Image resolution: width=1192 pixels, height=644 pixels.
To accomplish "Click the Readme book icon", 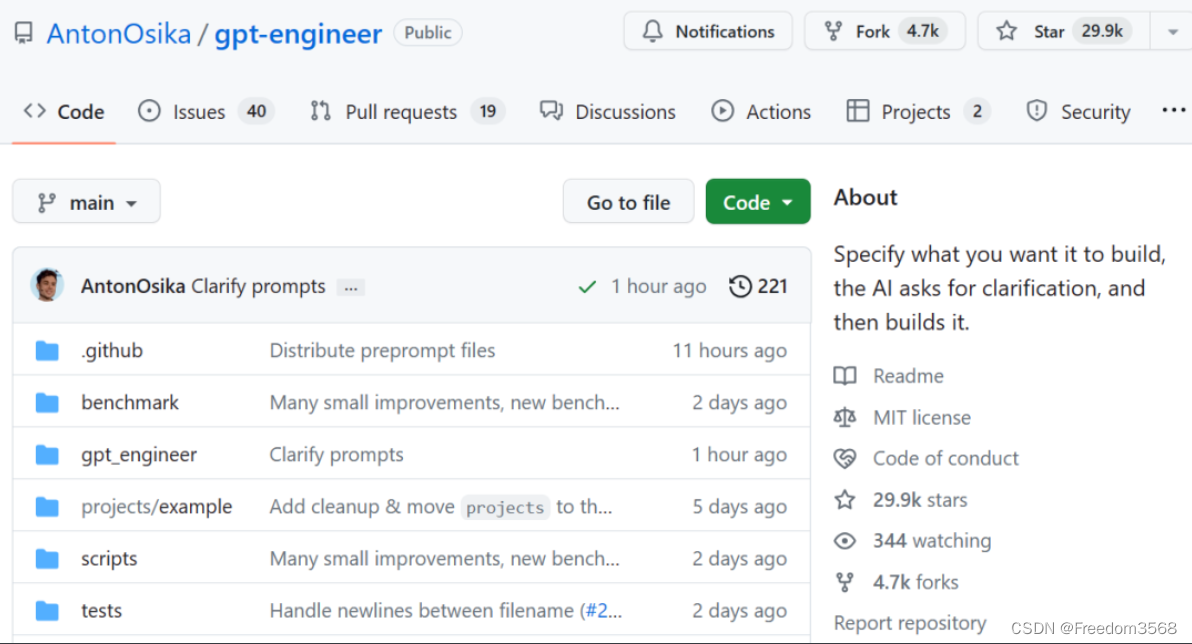I will [845, 376].
